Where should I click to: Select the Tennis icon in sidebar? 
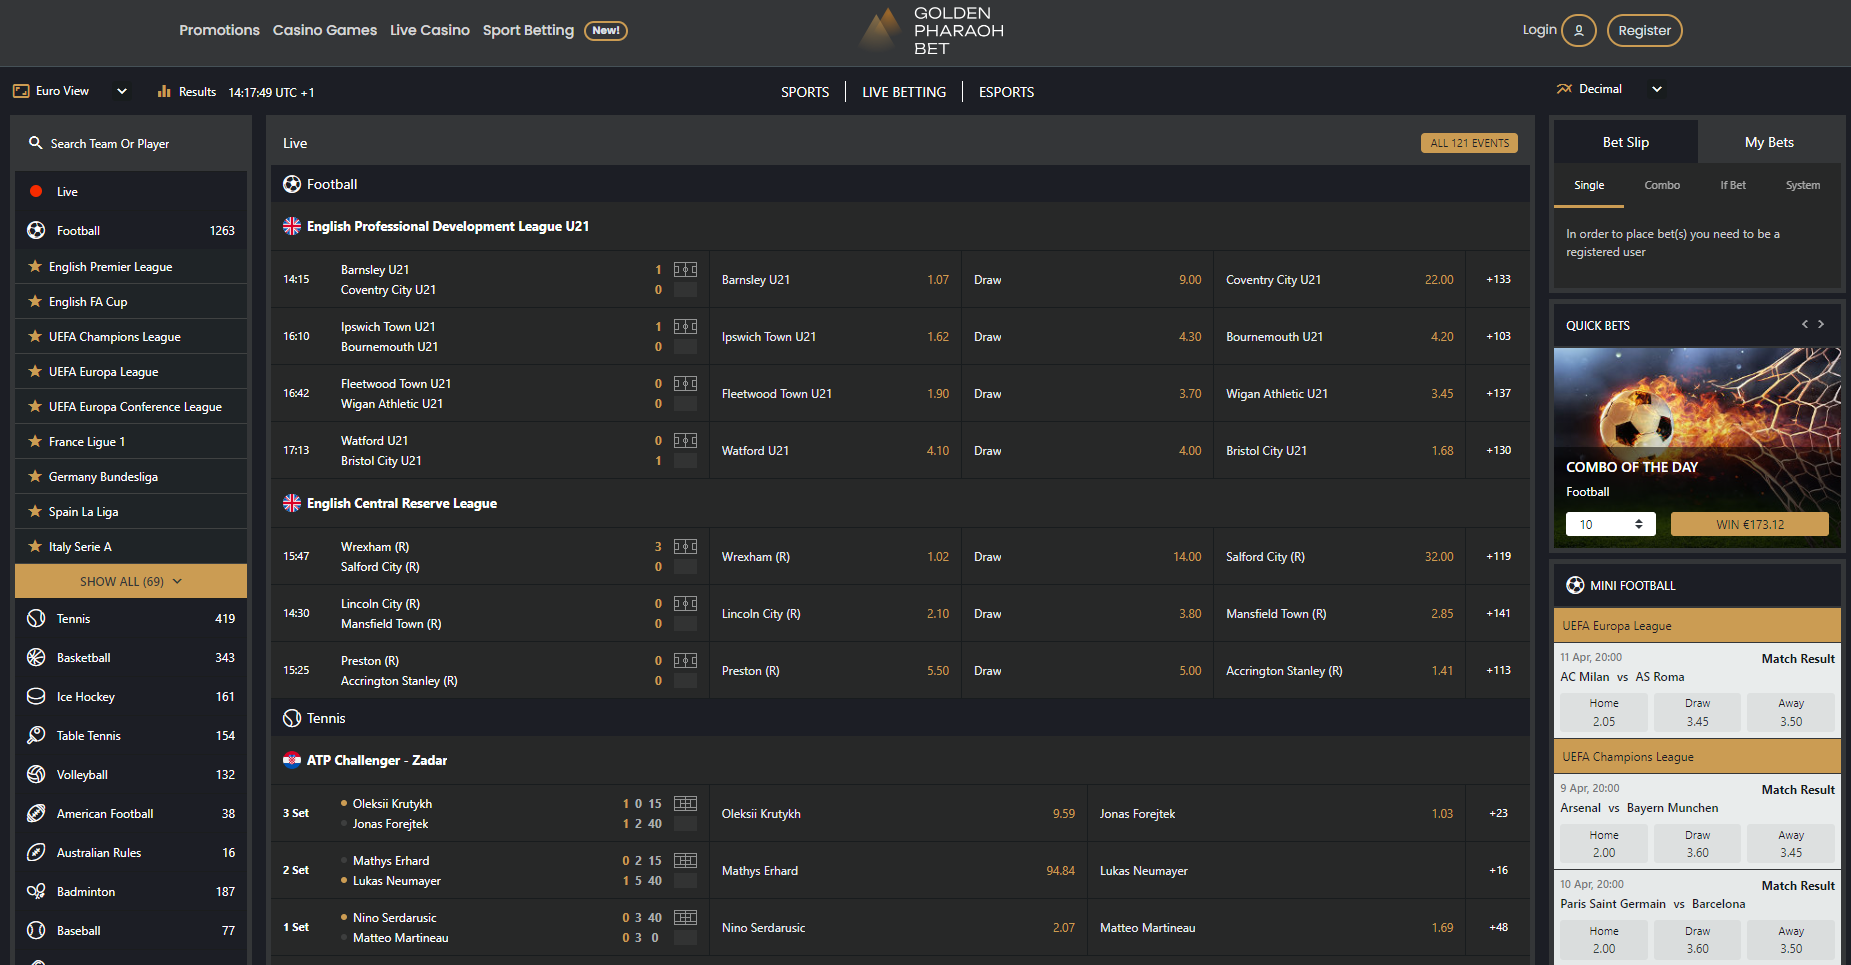click(36, 619)
